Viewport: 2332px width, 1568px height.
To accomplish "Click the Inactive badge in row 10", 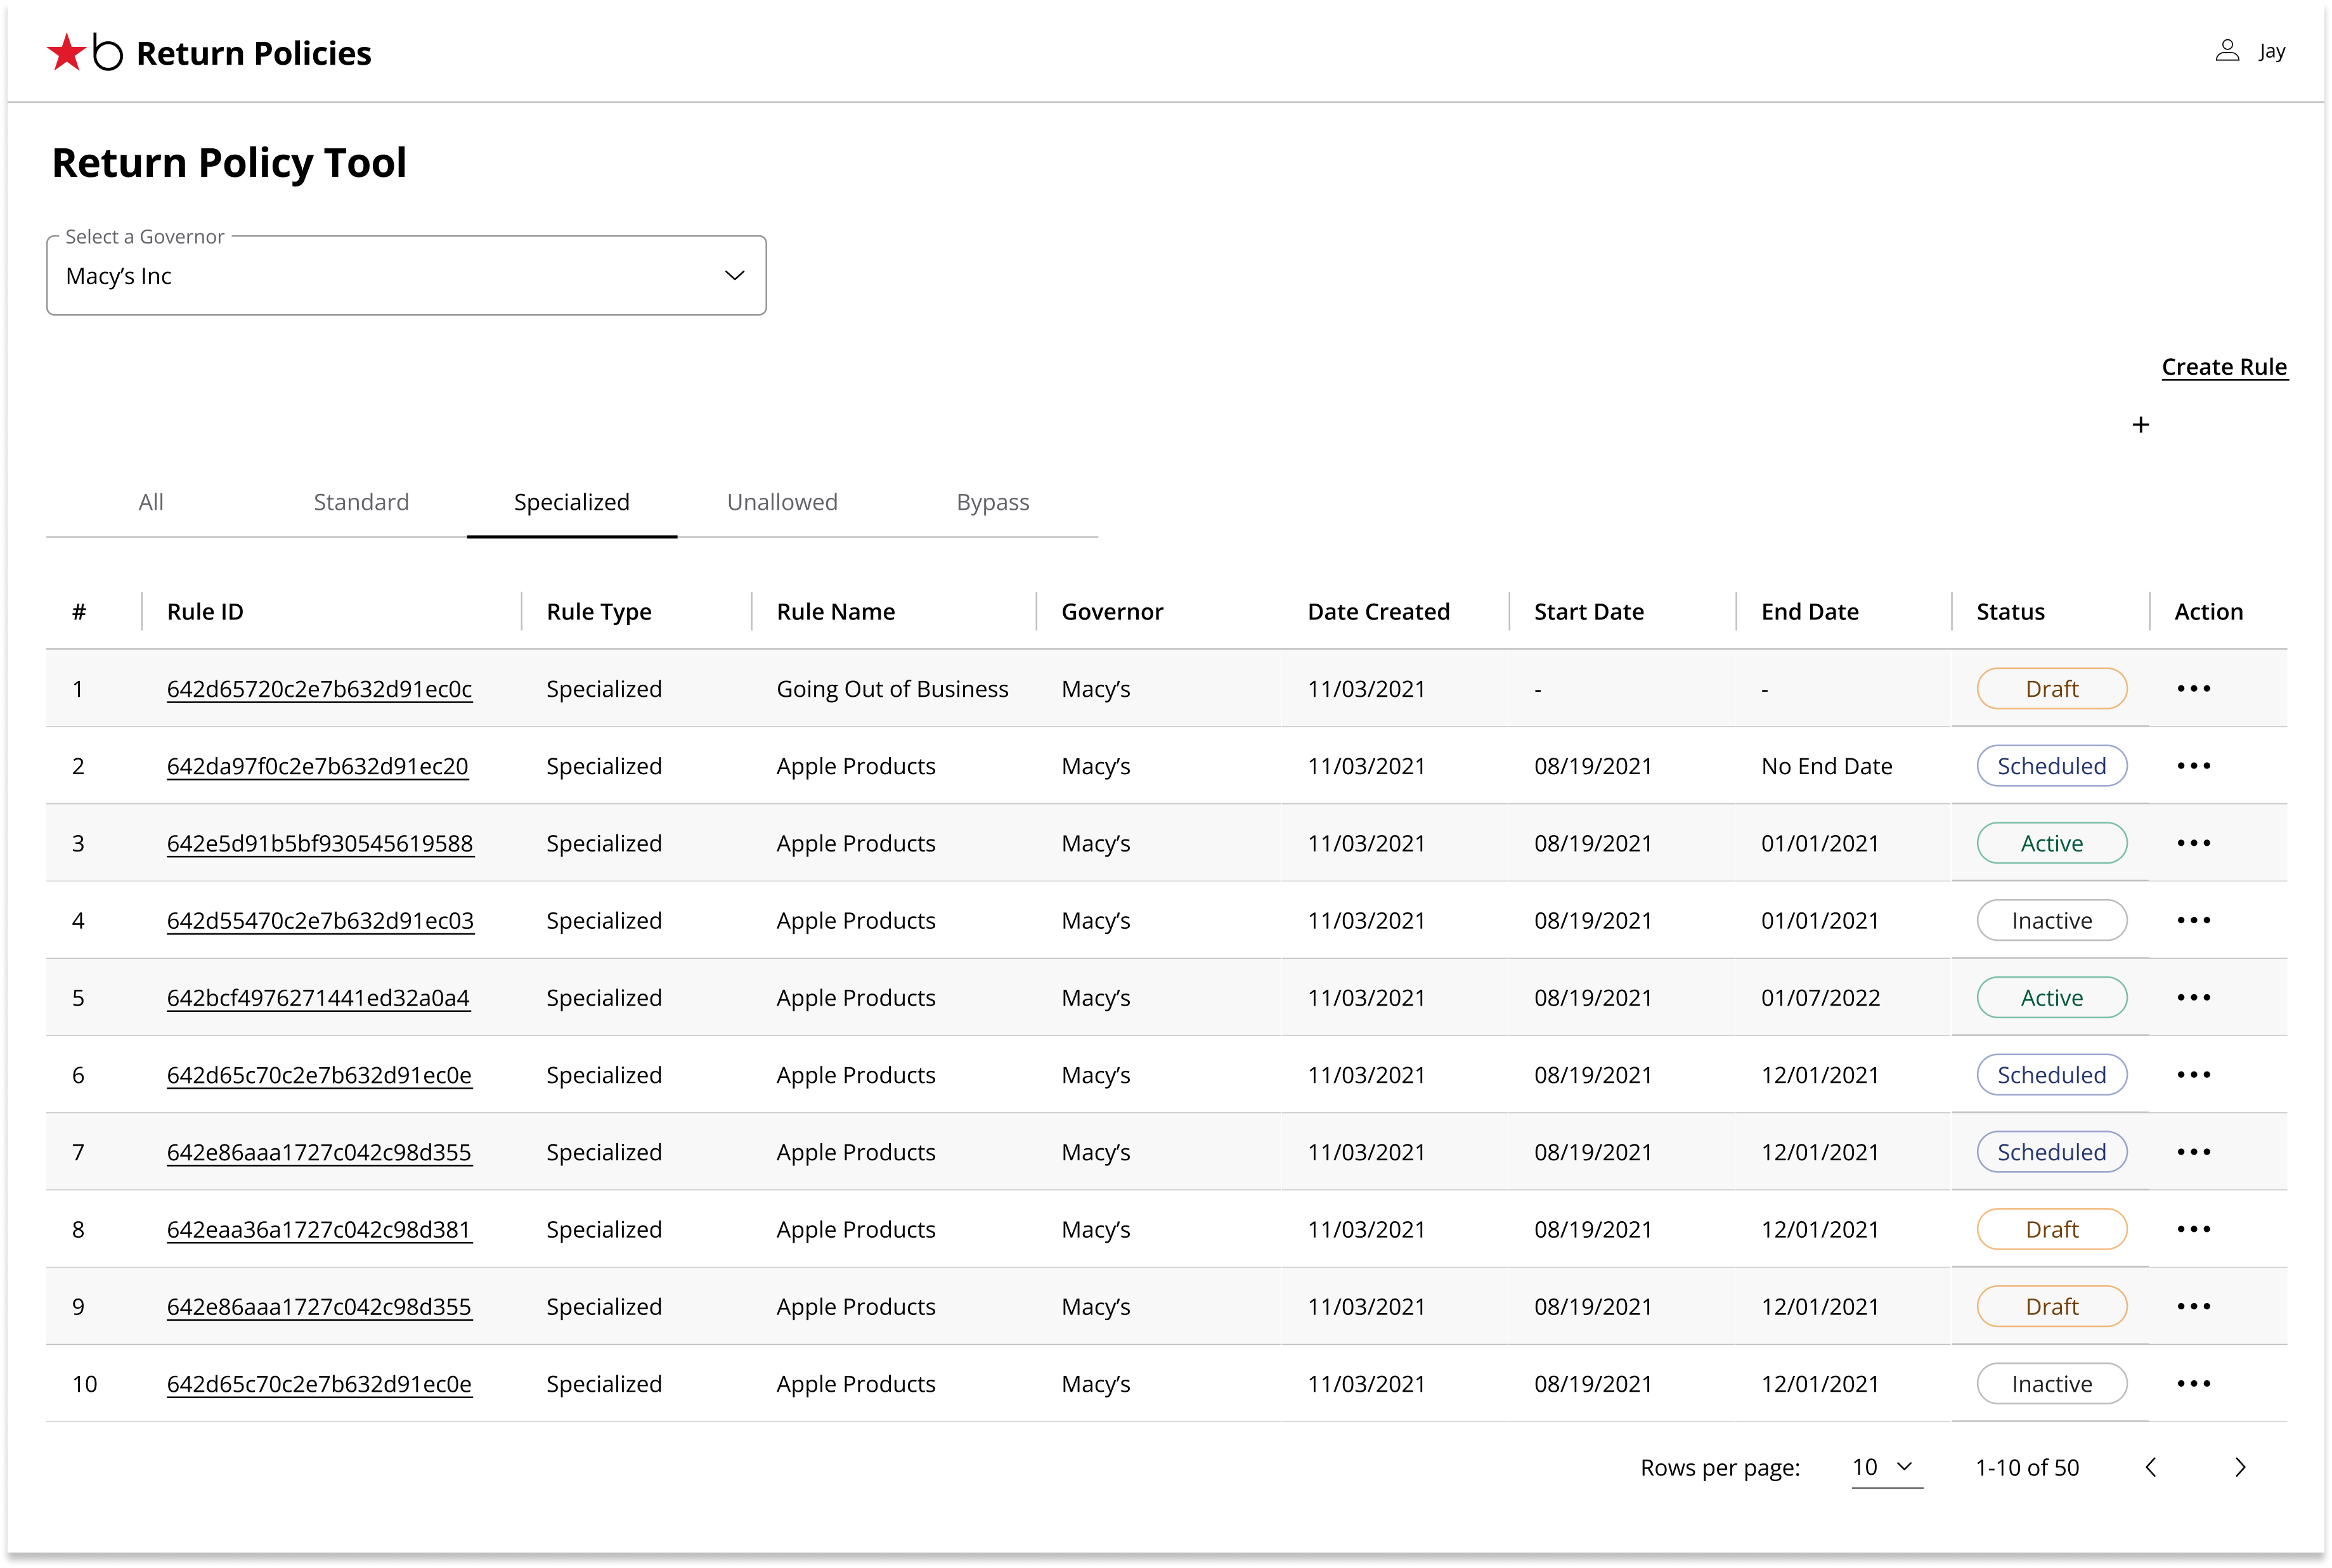I will (x=2051, y=1384).
